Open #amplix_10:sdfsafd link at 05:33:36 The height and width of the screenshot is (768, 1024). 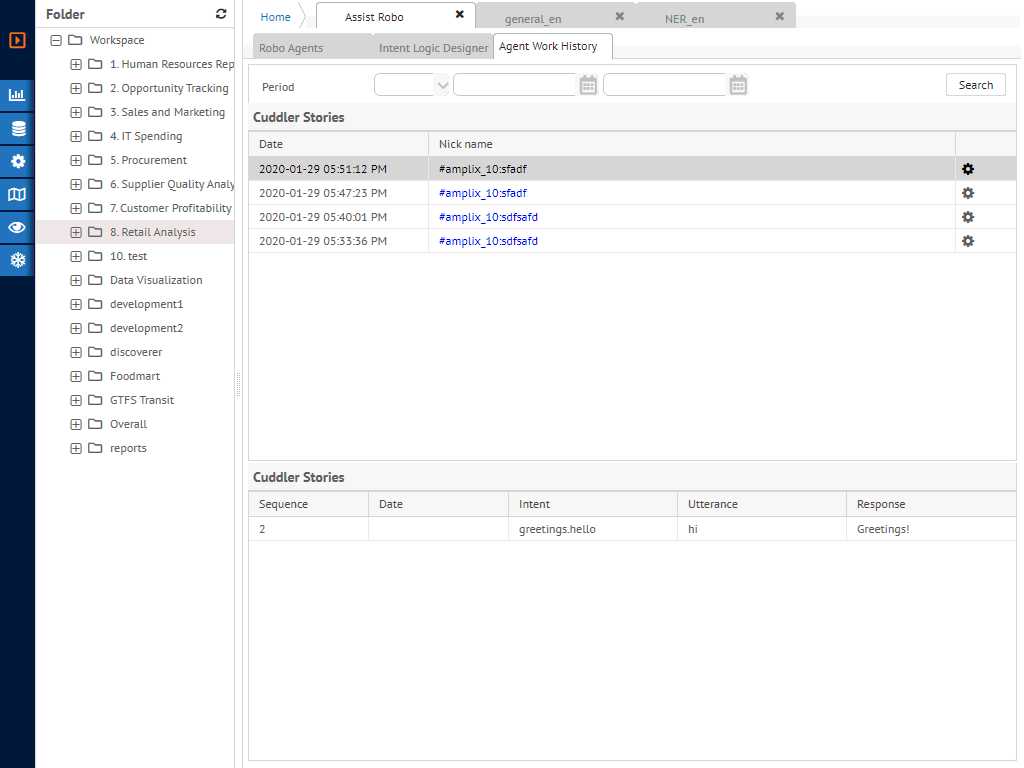pyautogui.click(x=488, y=241)
